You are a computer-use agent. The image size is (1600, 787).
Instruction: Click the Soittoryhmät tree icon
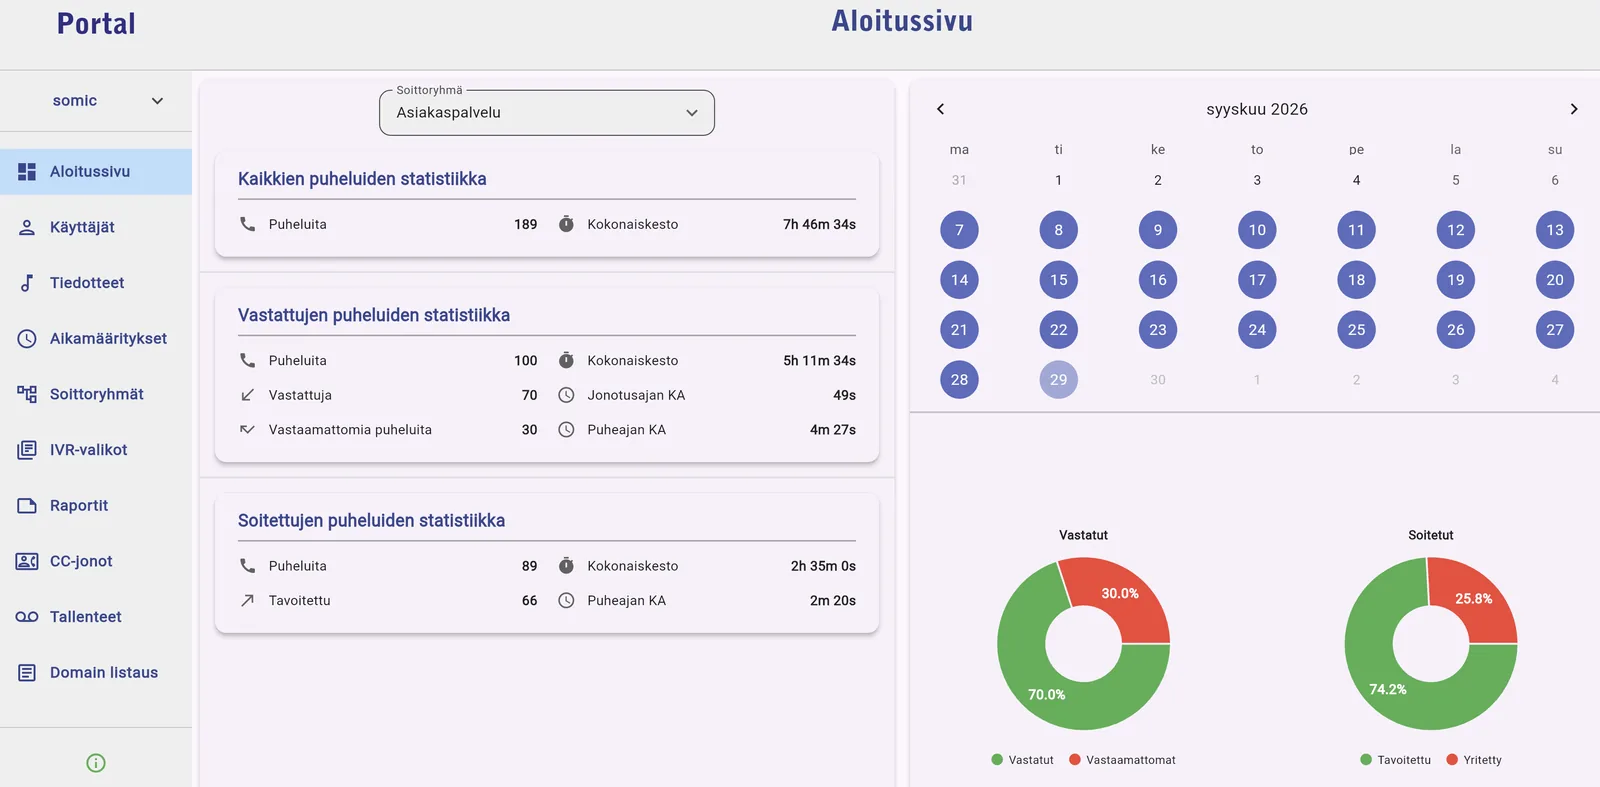click(x=27, y=394)
